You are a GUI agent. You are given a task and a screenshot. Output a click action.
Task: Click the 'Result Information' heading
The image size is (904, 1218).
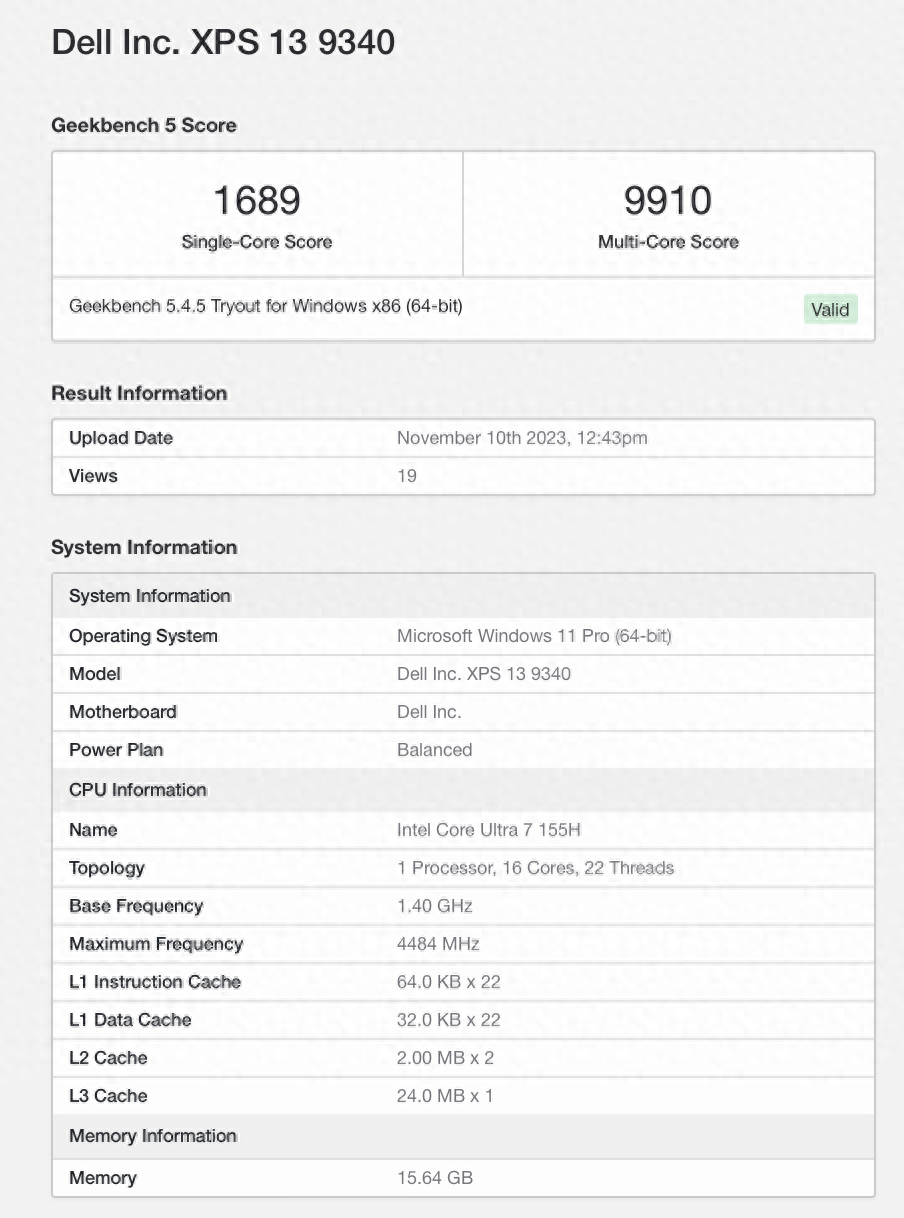[139, 393]
